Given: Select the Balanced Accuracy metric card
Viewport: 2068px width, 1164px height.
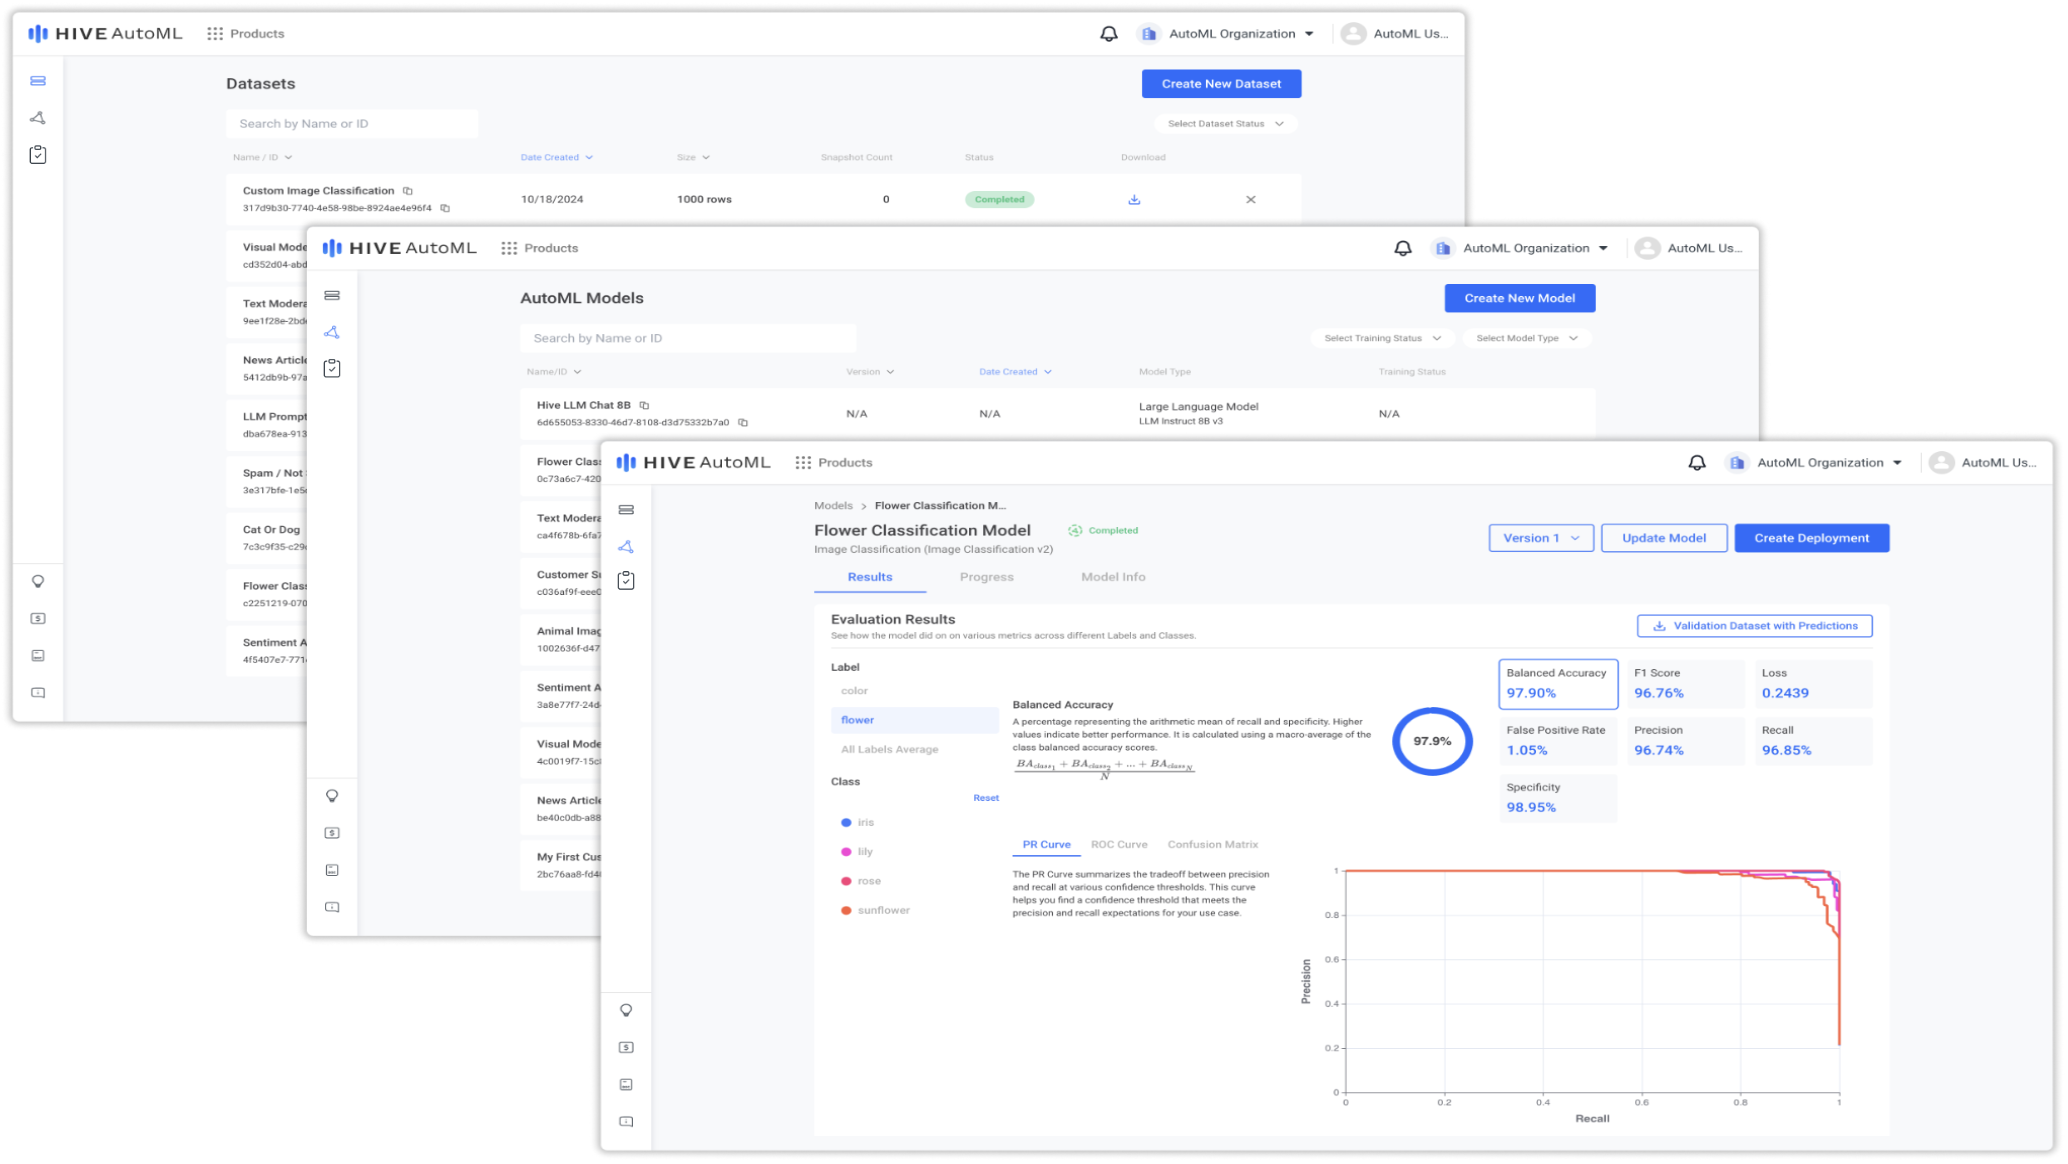Looking at the screenshot, I should 1557,684.
